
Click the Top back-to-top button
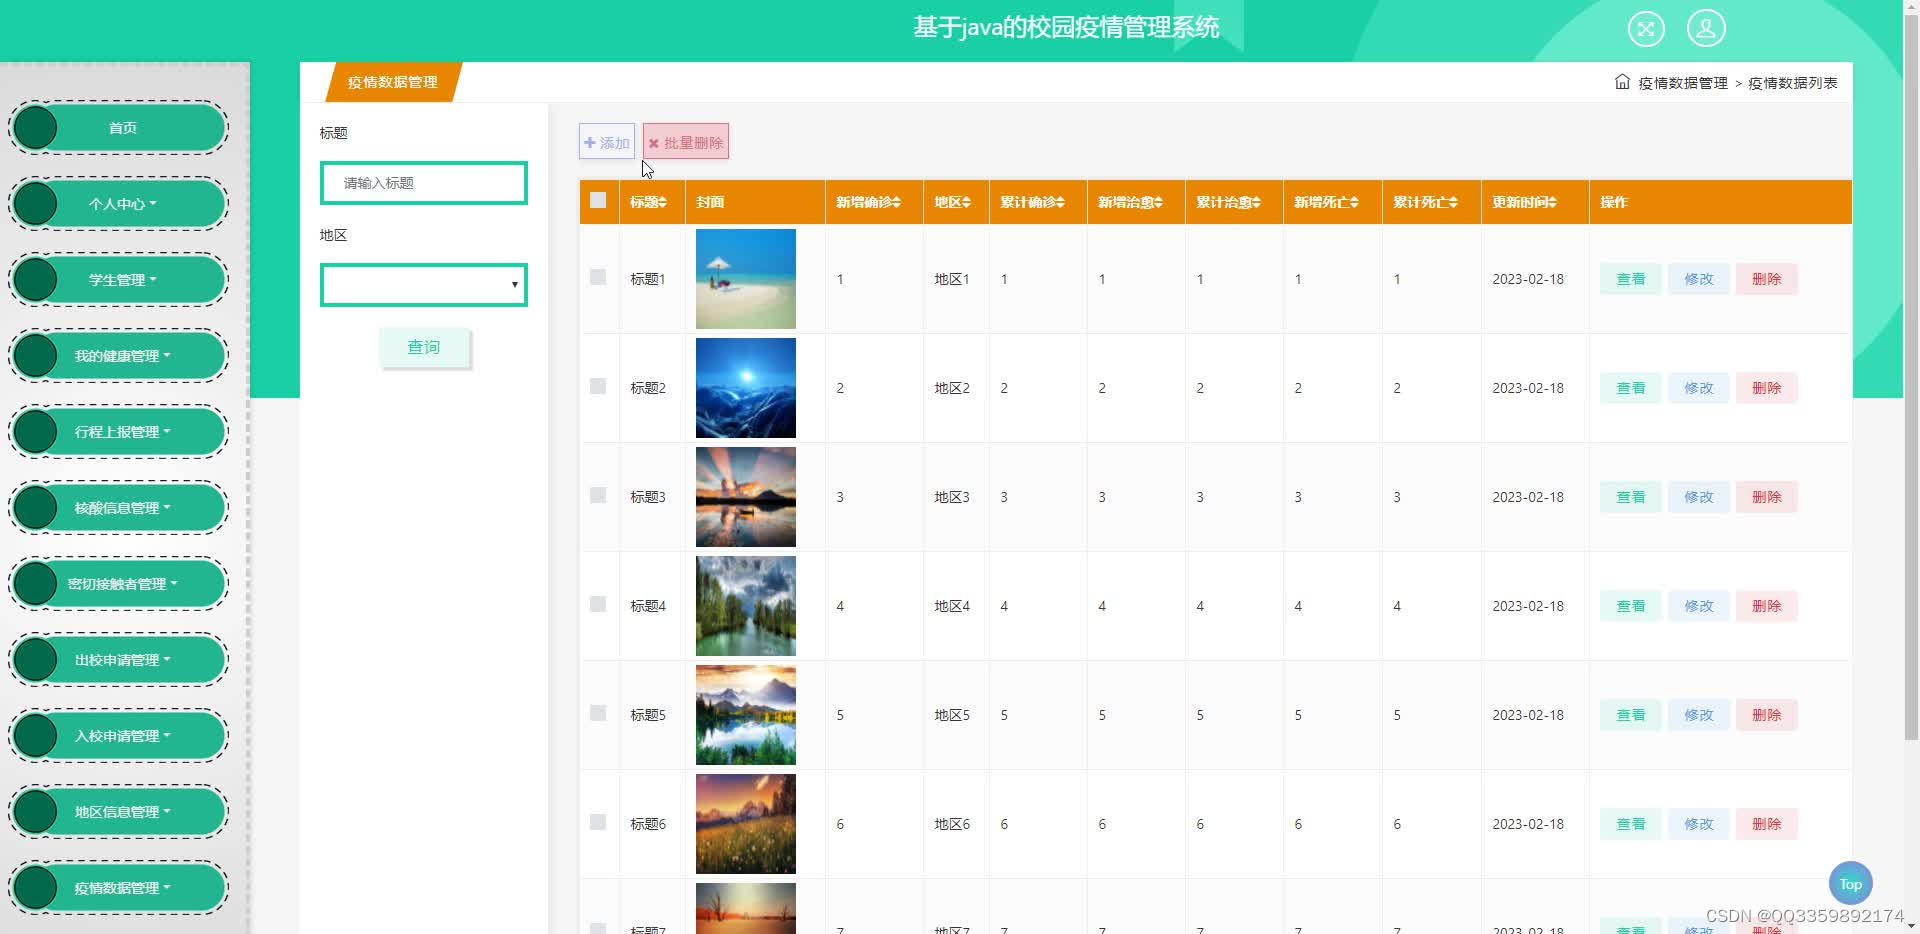1850,883
